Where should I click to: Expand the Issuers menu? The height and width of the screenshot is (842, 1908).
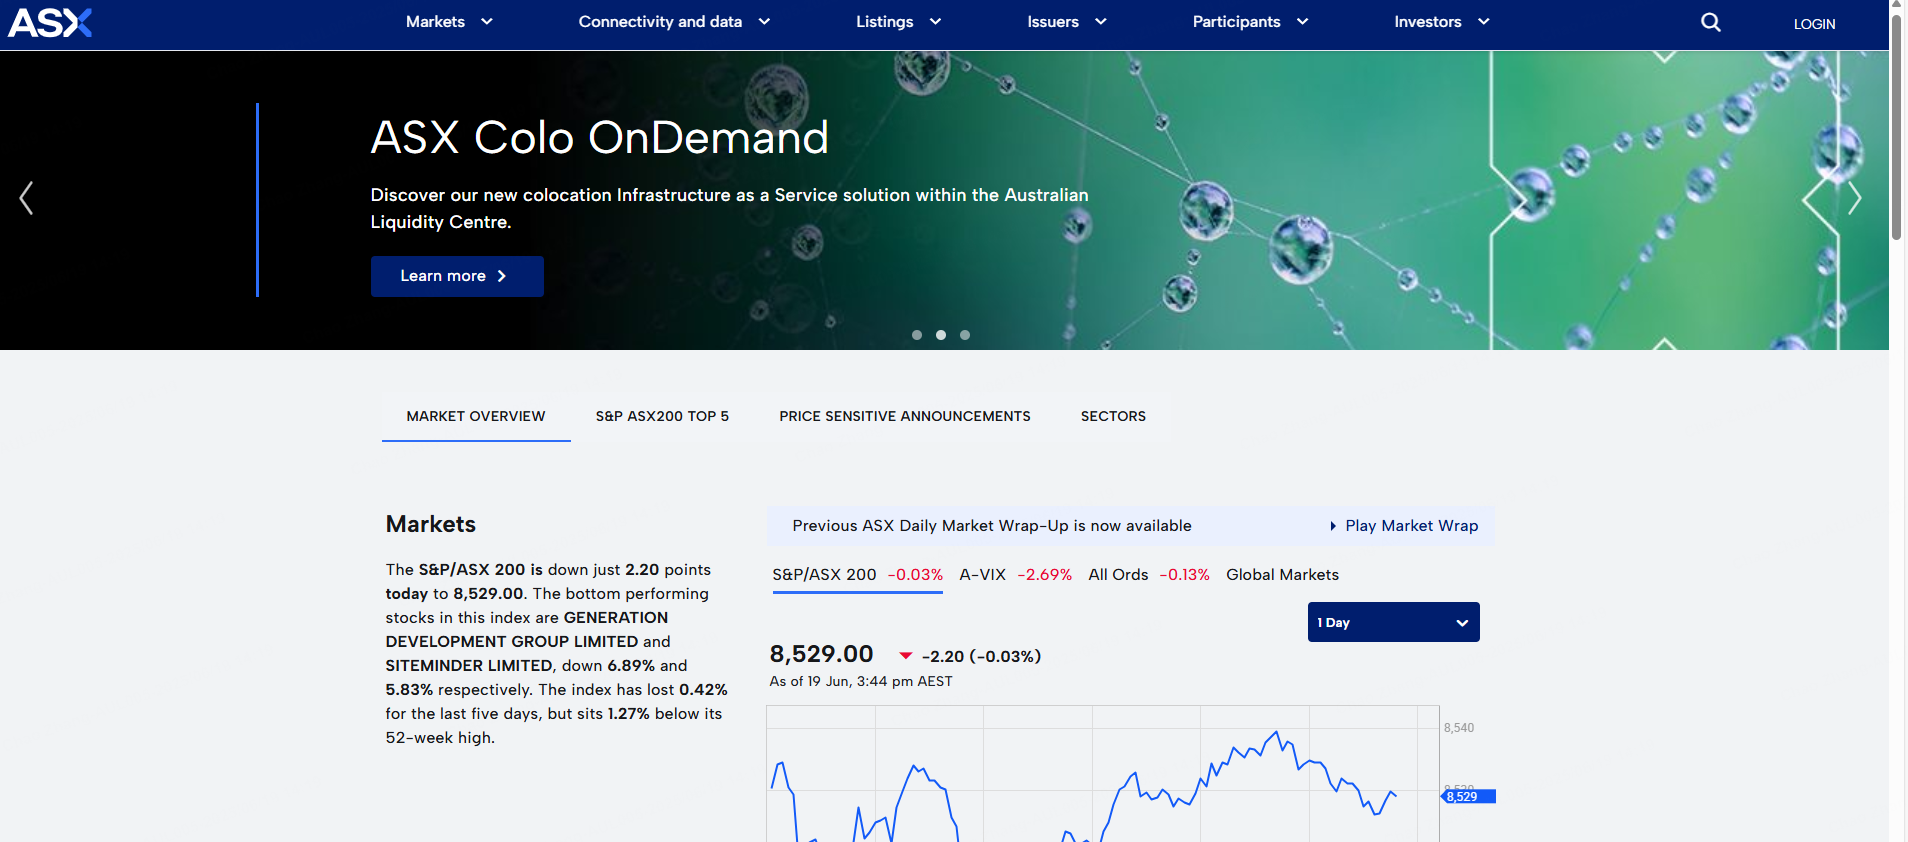1066,22
